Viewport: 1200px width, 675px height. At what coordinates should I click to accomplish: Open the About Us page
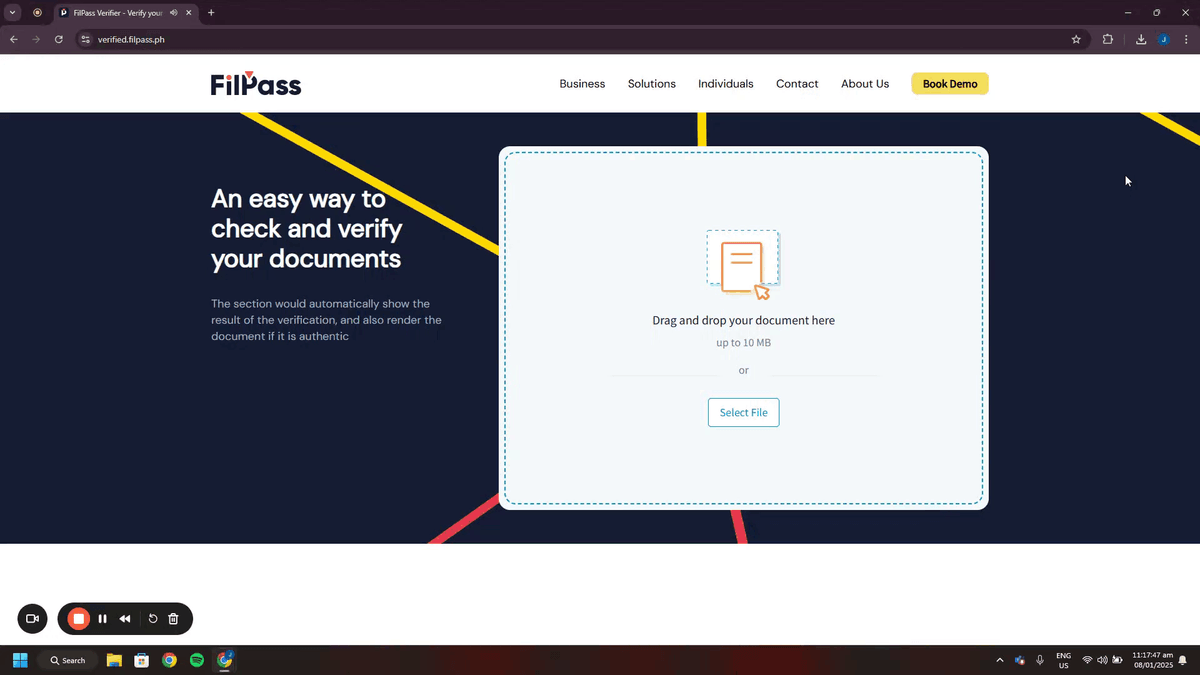tap(865, 84)
